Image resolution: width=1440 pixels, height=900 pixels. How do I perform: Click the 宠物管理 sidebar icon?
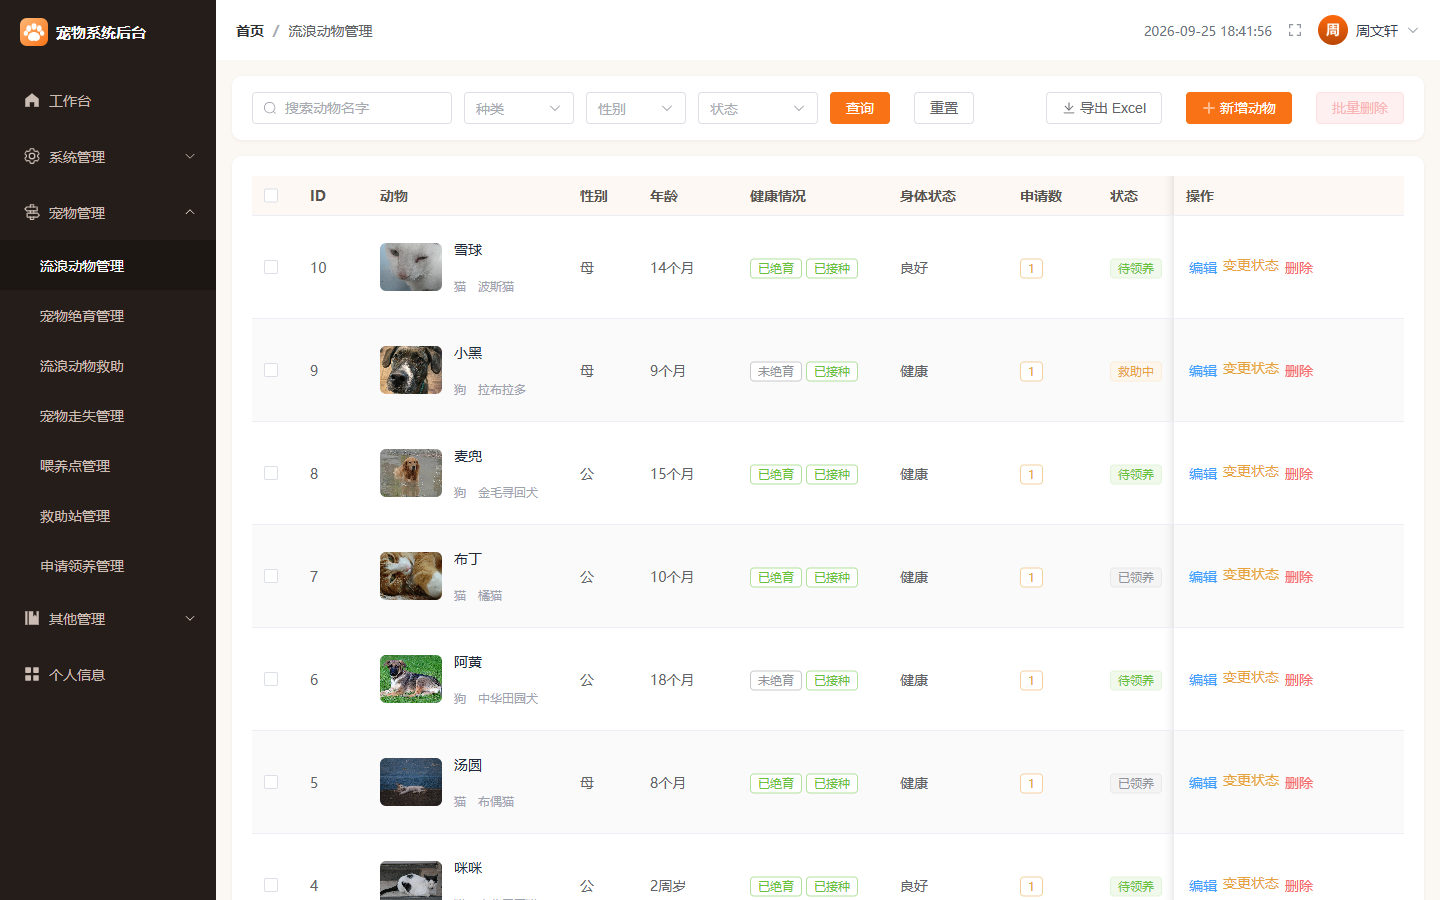pos(32,212)
